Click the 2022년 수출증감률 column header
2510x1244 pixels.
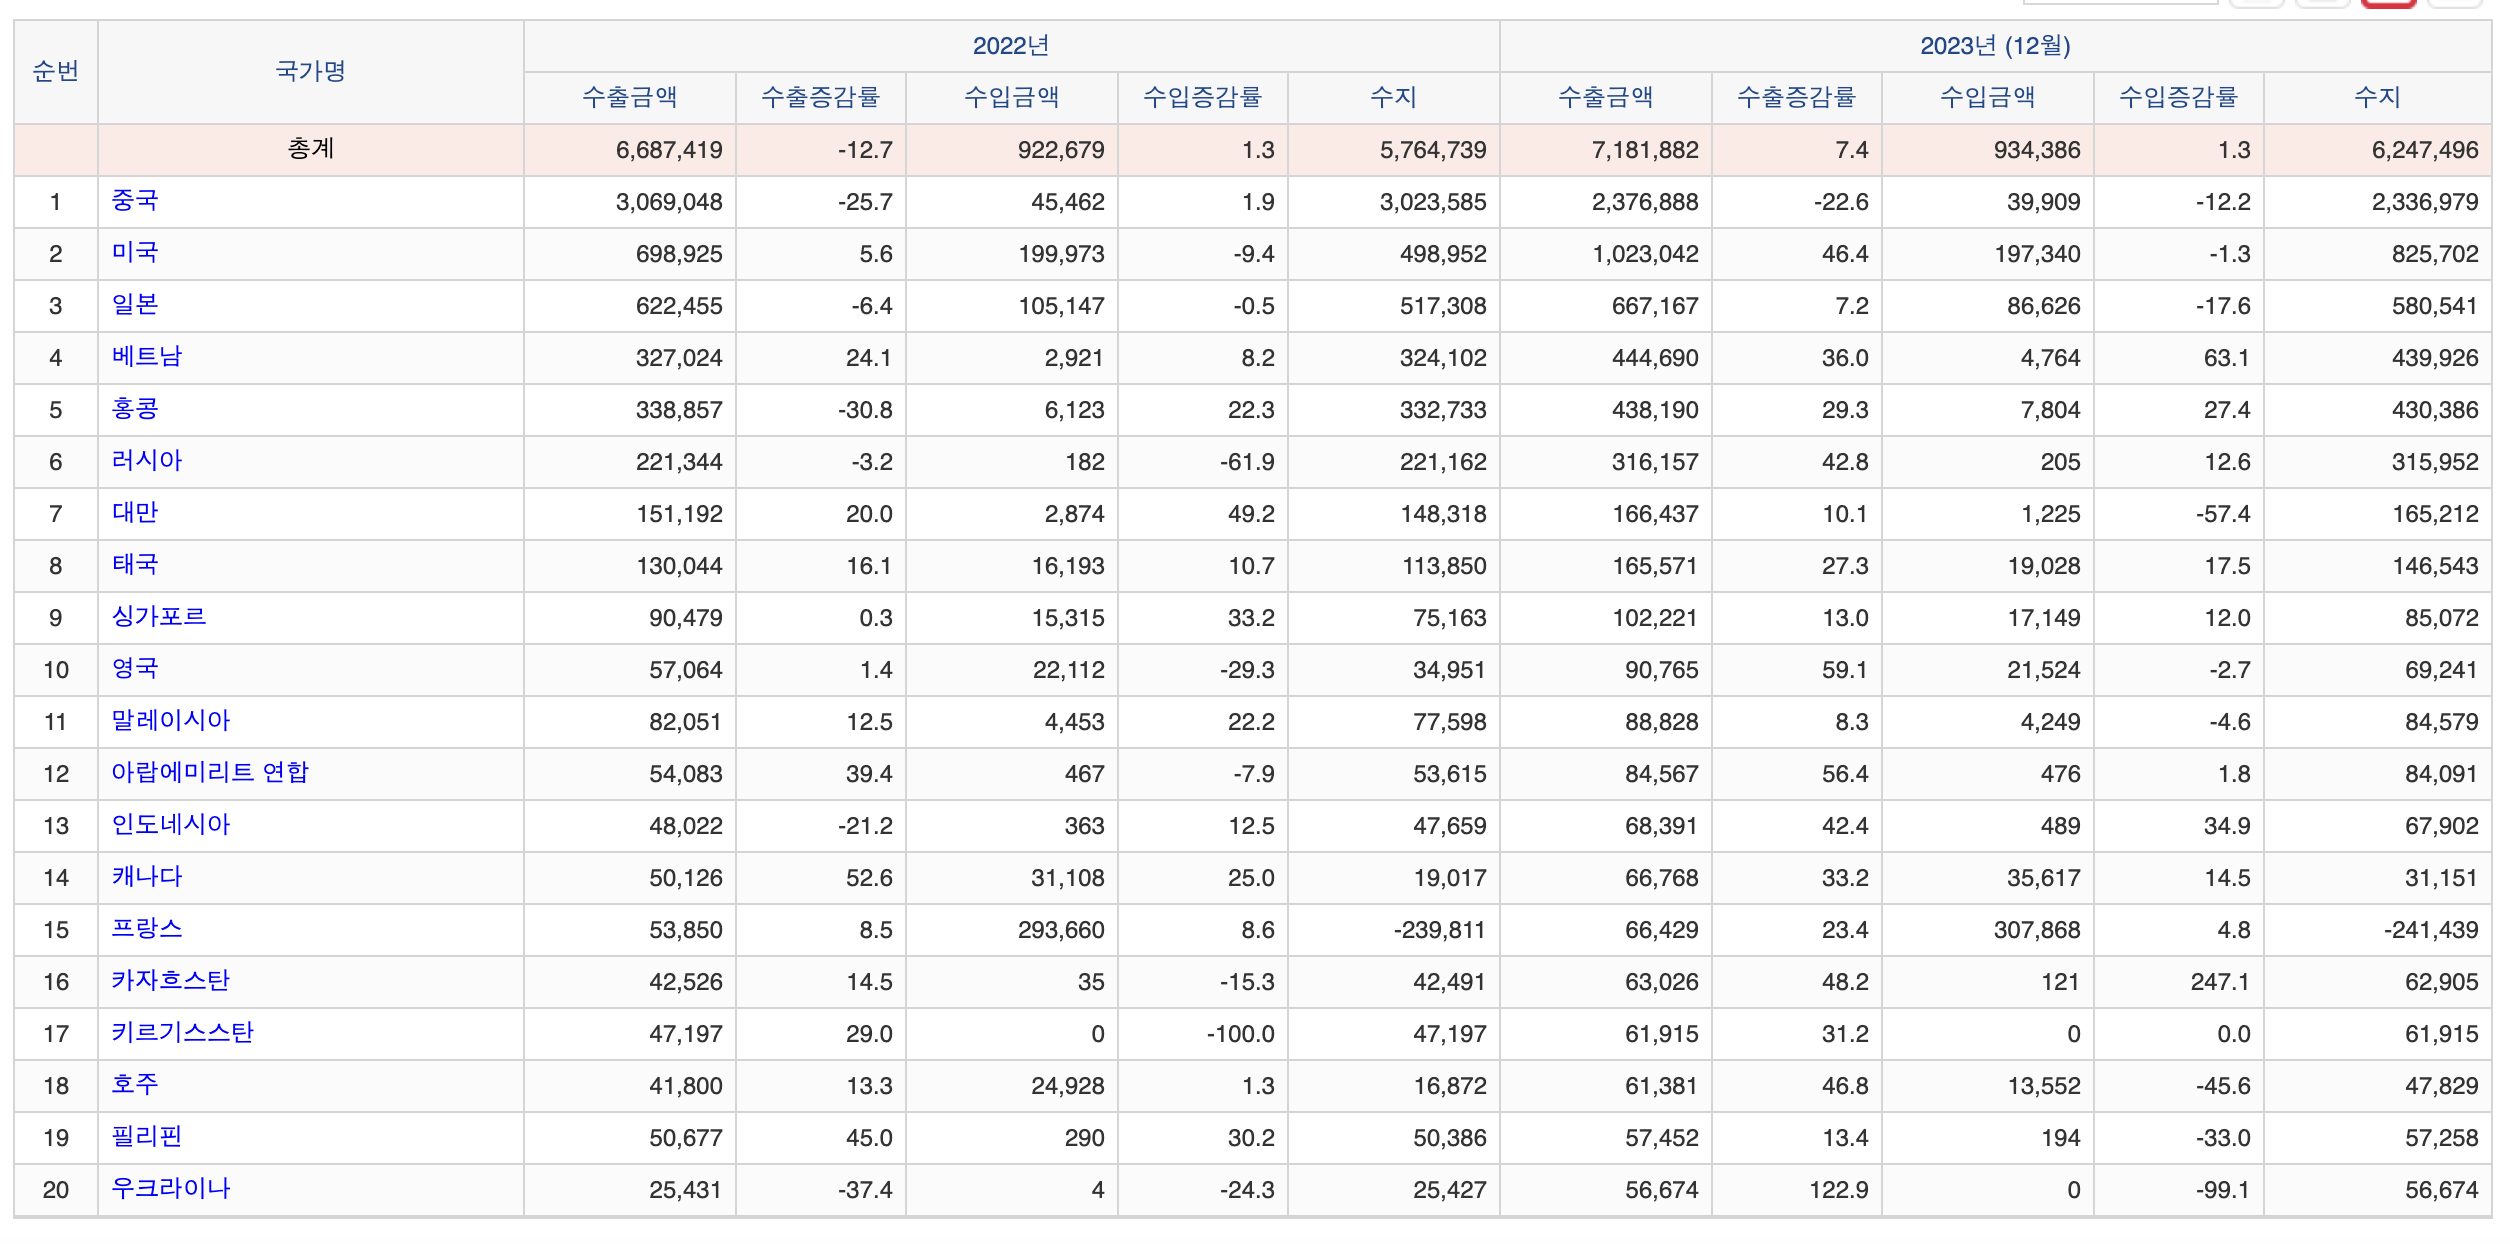pyautogui.click(x=821, y=98)
